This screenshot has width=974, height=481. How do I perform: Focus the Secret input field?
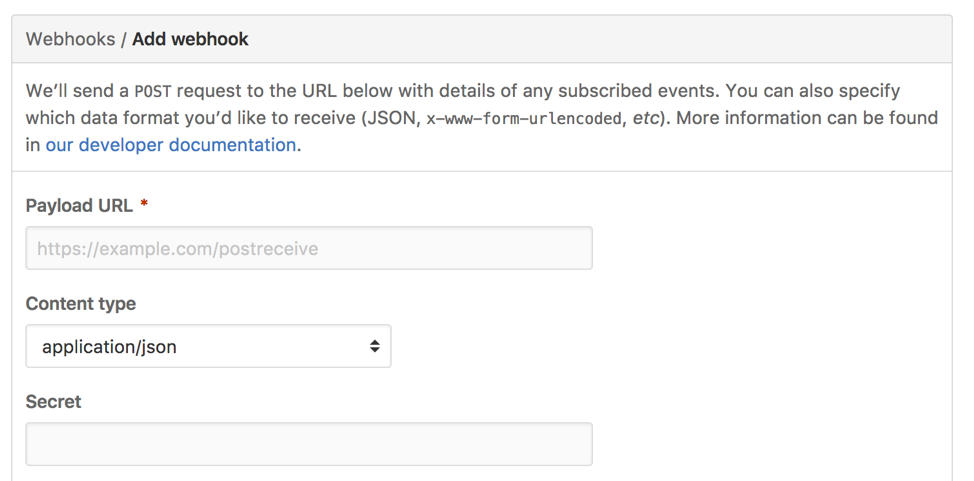tap(309, 444)
